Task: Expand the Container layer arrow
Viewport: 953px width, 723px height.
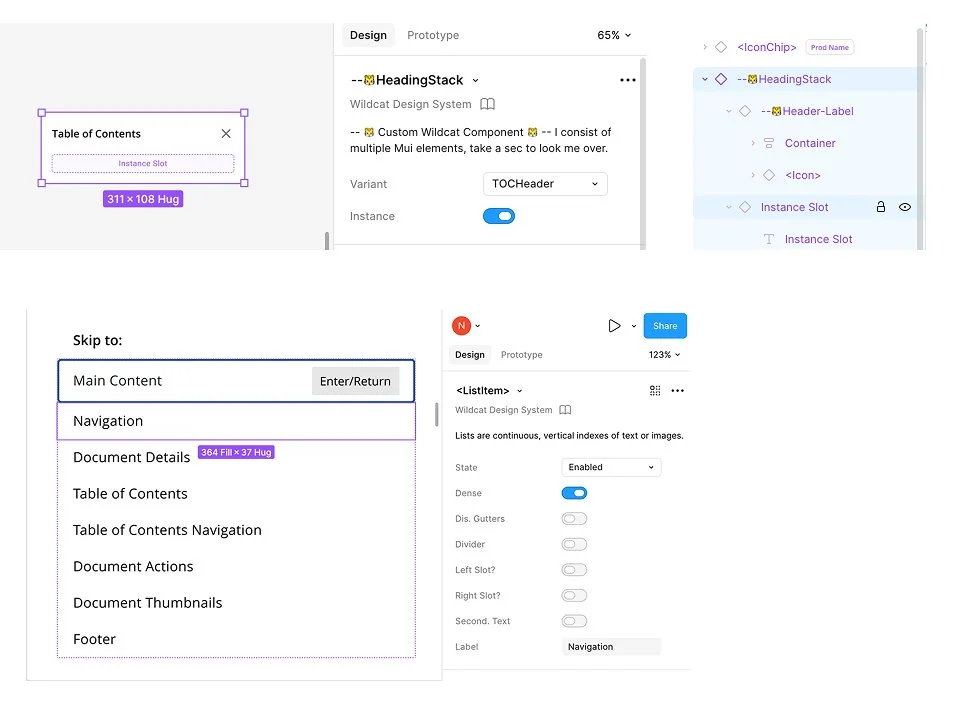Action: [x=753, y=143]
